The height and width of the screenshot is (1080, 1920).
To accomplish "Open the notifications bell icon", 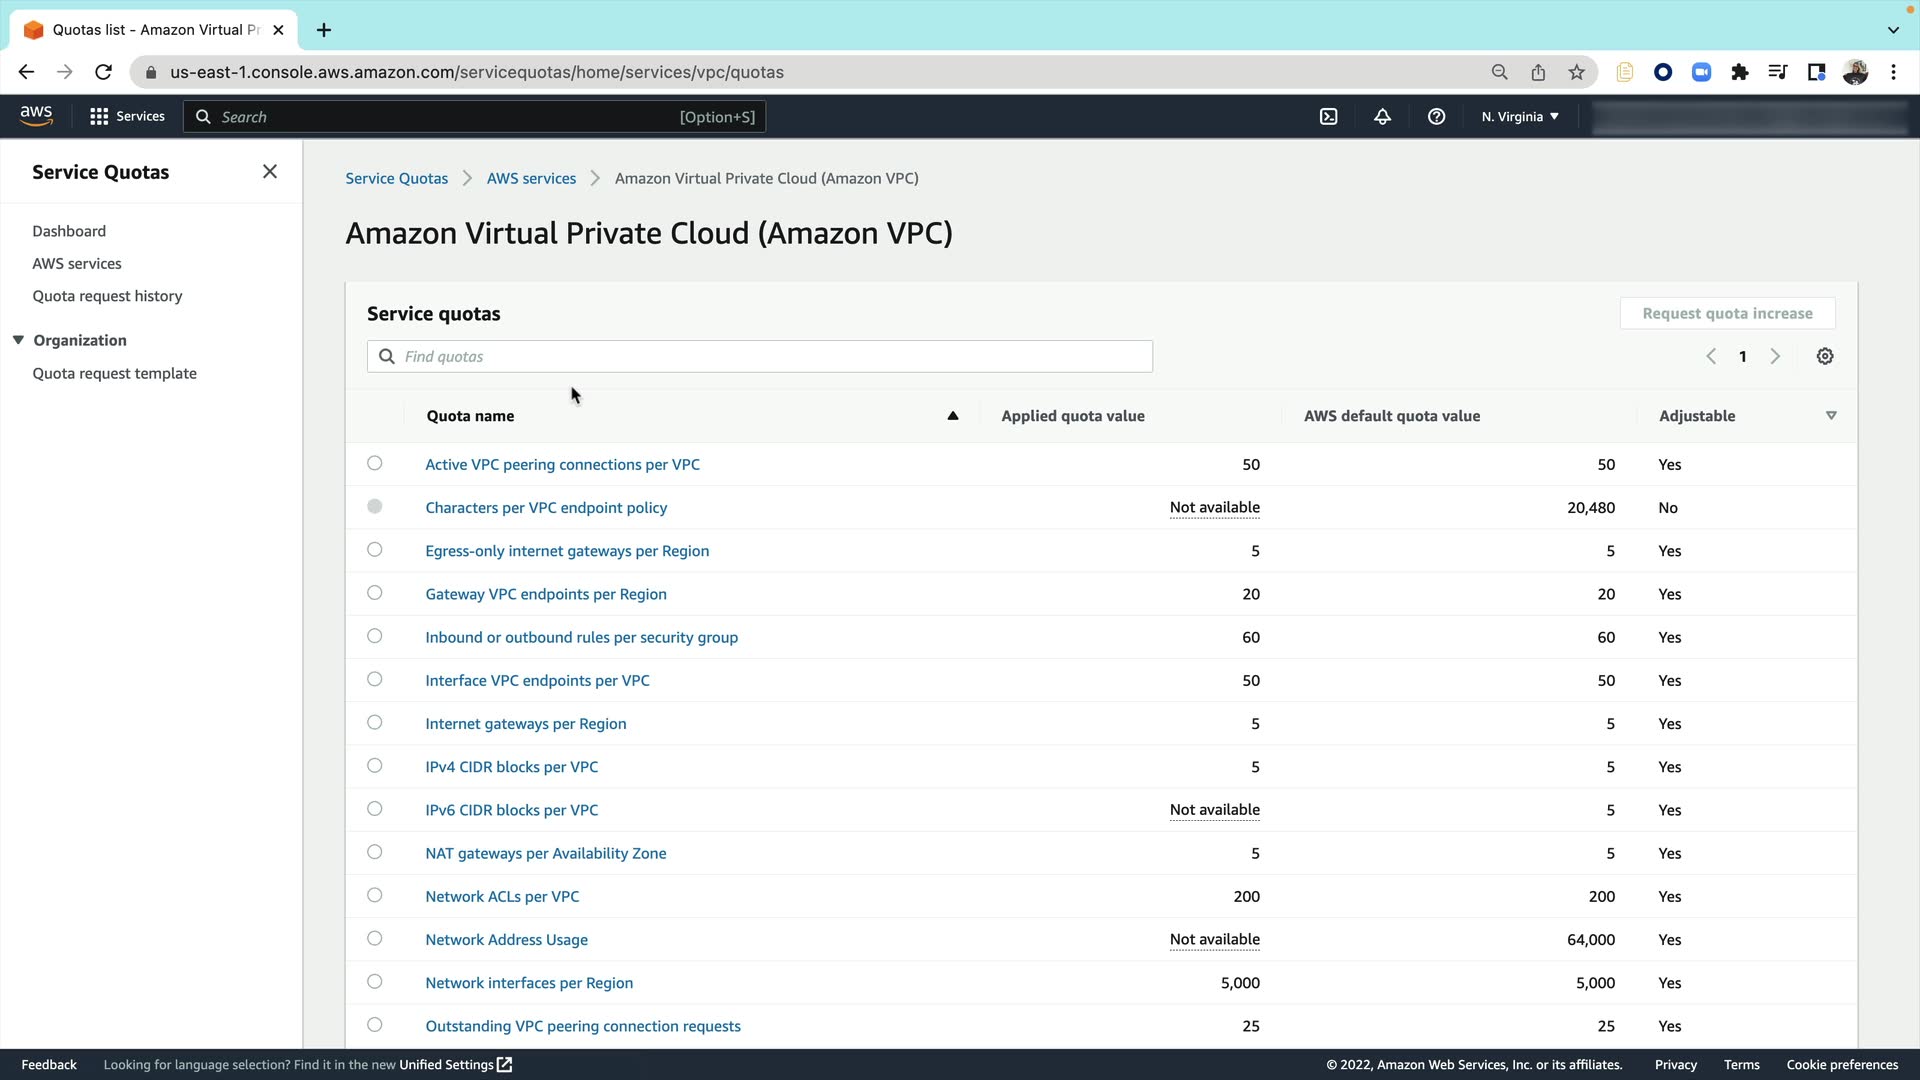I will pos(1382,117).
